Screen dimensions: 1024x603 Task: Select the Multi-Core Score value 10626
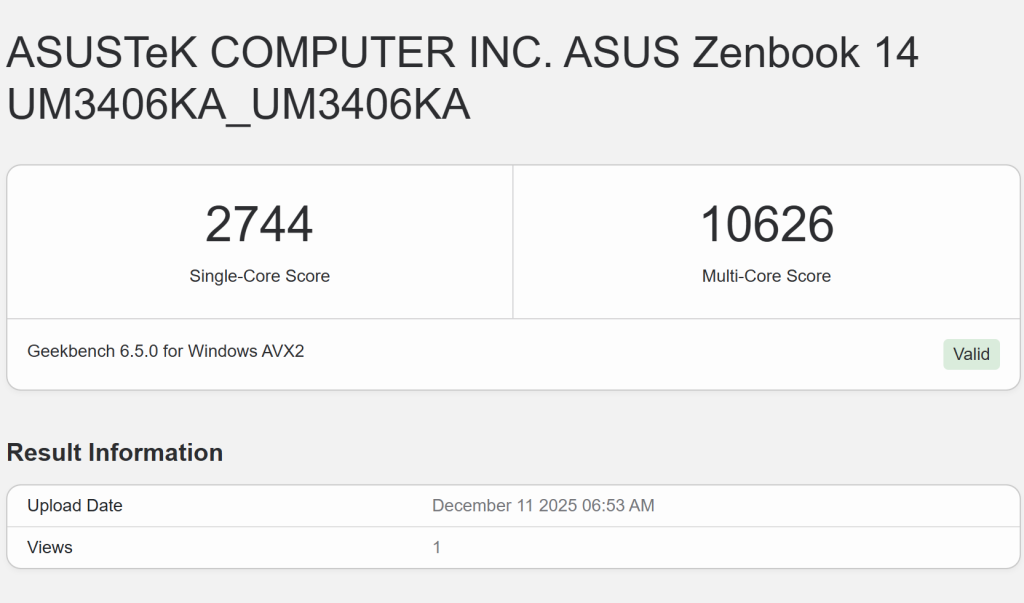click(766, 223)
